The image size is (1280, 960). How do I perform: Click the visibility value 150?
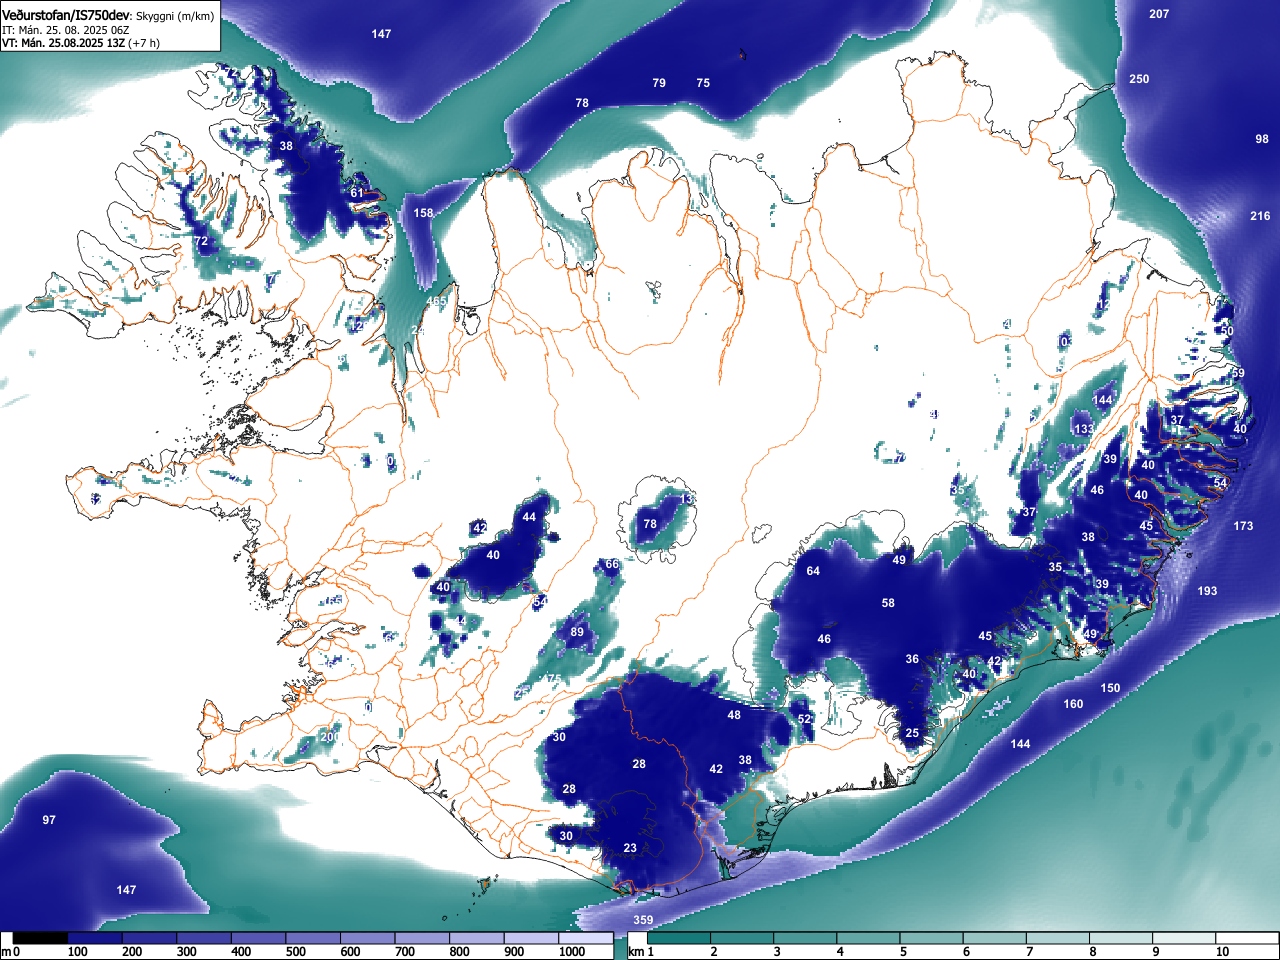click(x=1111, y=688)
